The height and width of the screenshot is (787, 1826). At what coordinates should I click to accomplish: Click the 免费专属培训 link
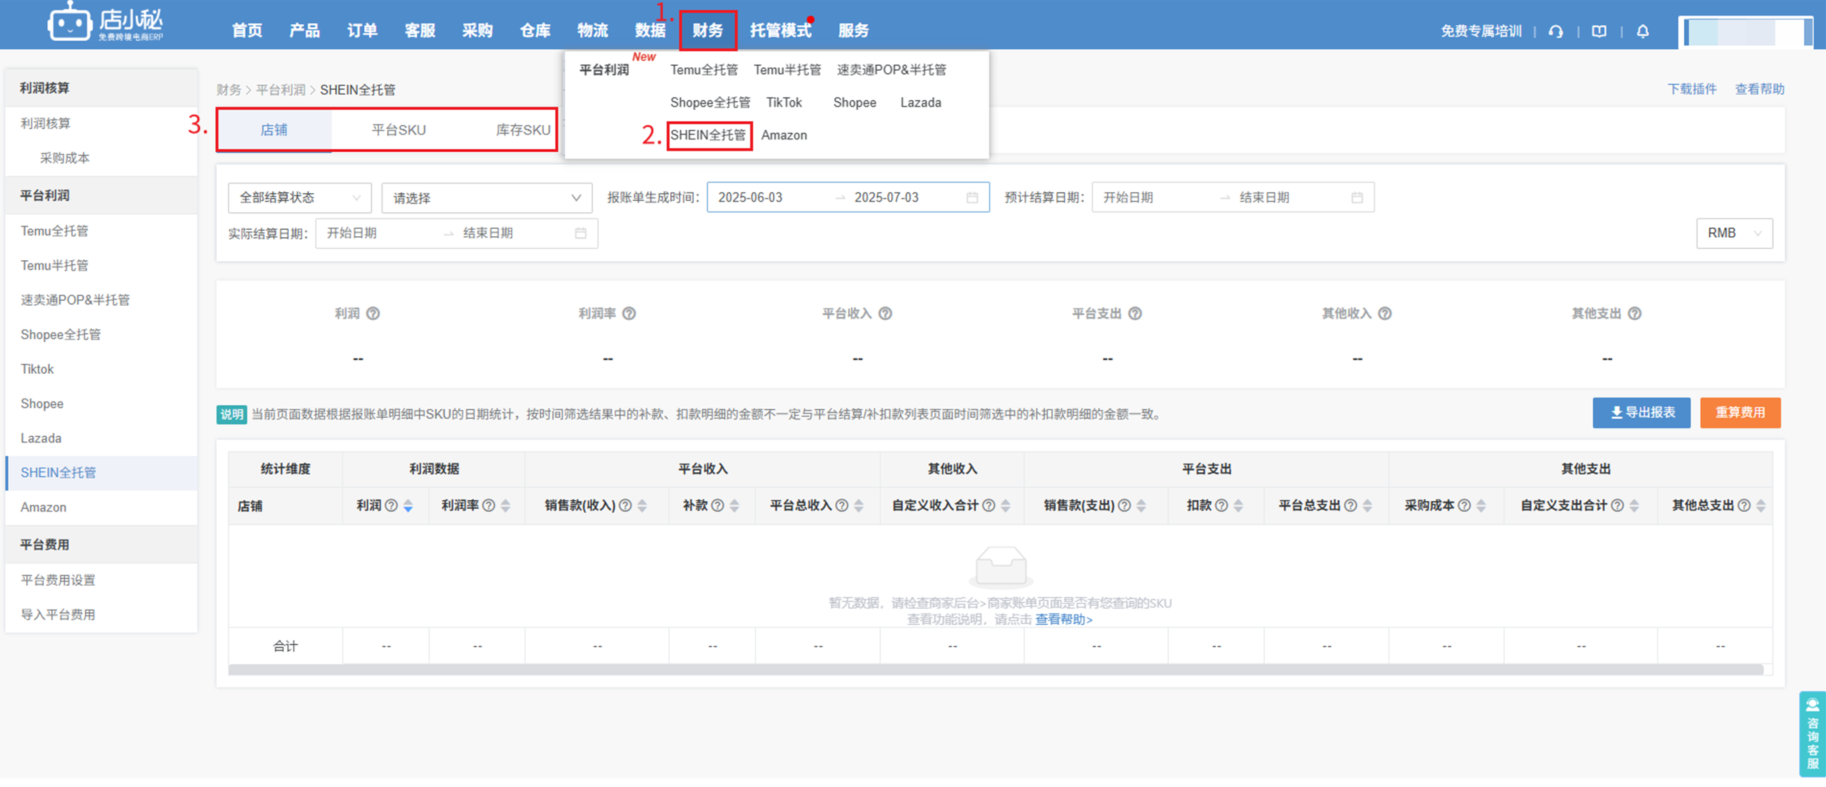click(1481, 31)
